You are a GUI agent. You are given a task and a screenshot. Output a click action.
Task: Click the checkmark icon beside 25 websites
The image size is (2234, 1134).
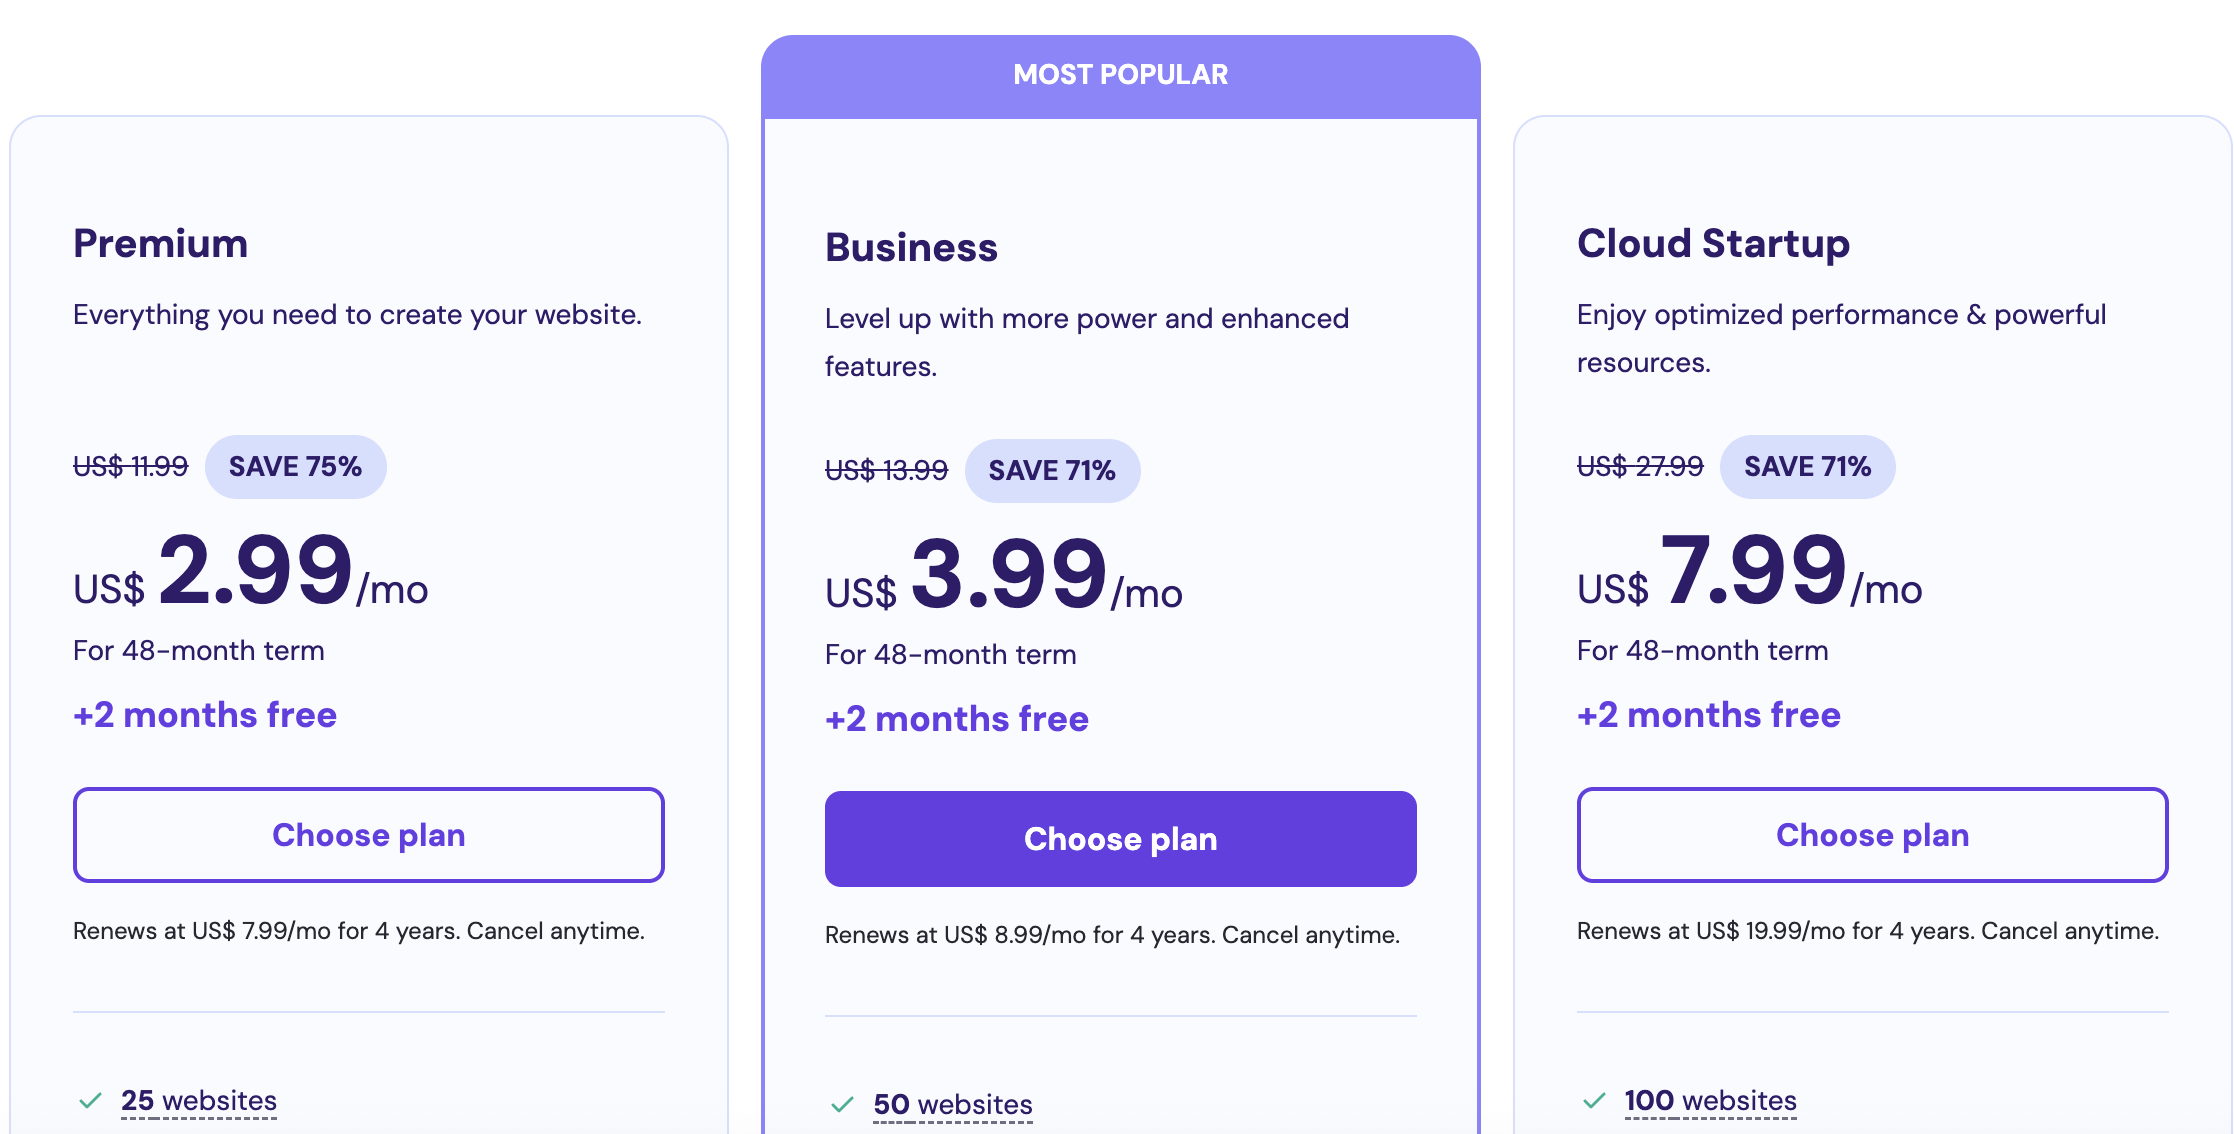90,1101
